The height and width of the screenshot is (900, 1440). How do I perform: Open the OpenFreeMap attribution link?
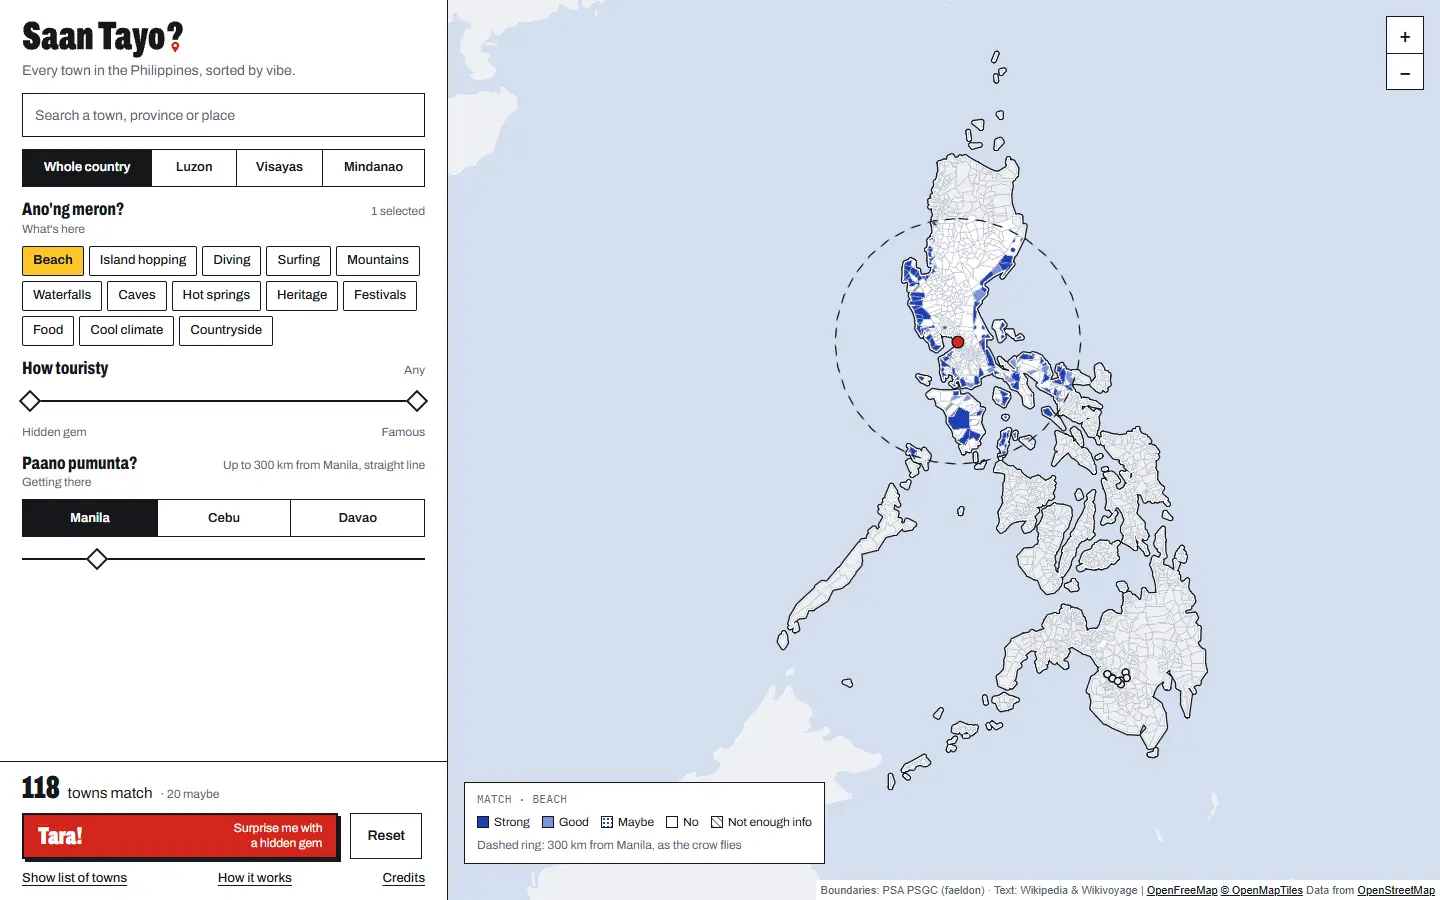(x=1182, y=890)
